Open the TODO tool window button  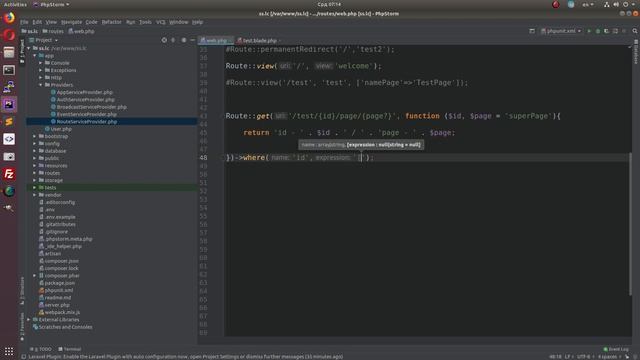click(x=41, y=349)
